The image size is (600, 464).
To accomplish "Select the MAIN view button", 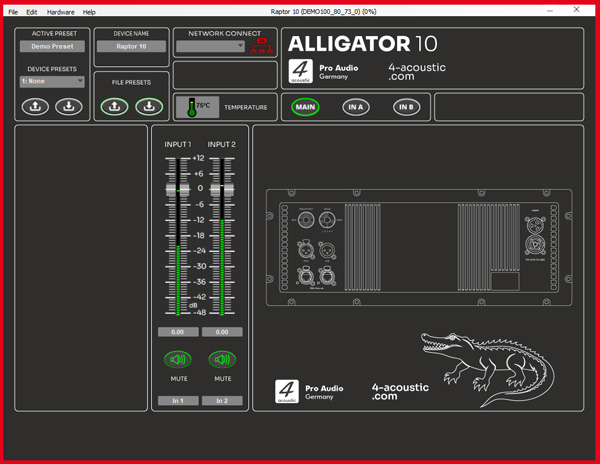I will click(x=305, y=107).
